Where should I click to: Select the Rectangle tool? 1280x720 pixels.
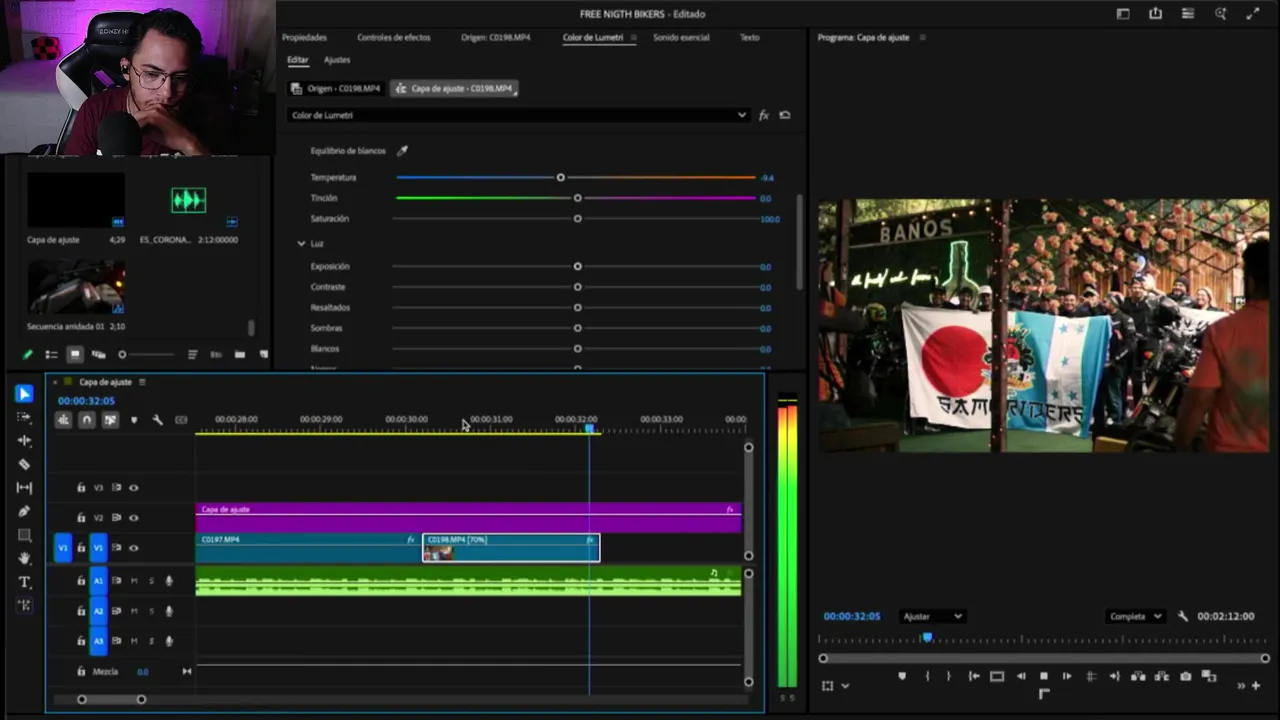(24, 535)
